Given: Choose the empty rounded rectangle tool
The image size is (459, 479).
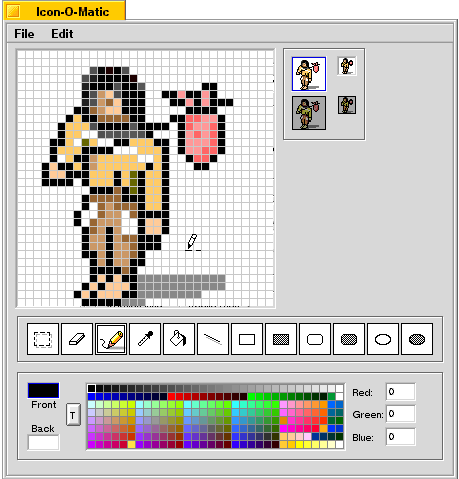Looking at the screenshot, I should pyautogui.click(x=315, y=339).
